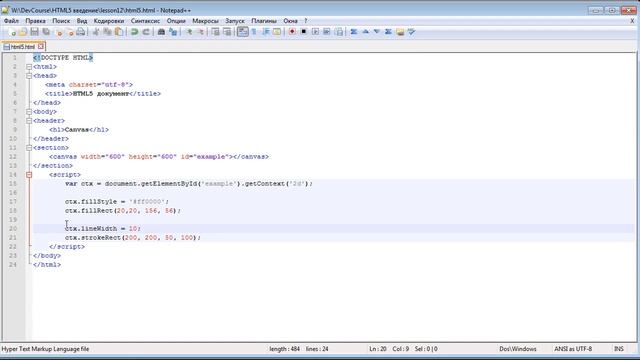Click 'Hyper Text Markup Language file' status text
The height and width of the screenshot is (360, 640).
(x=45, y=349)
